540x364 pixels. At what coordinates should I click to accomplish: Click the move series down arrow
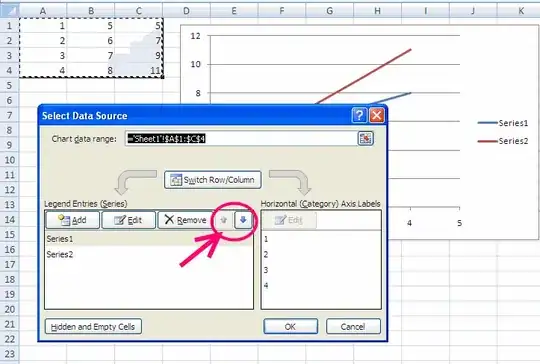click(243, 220)
